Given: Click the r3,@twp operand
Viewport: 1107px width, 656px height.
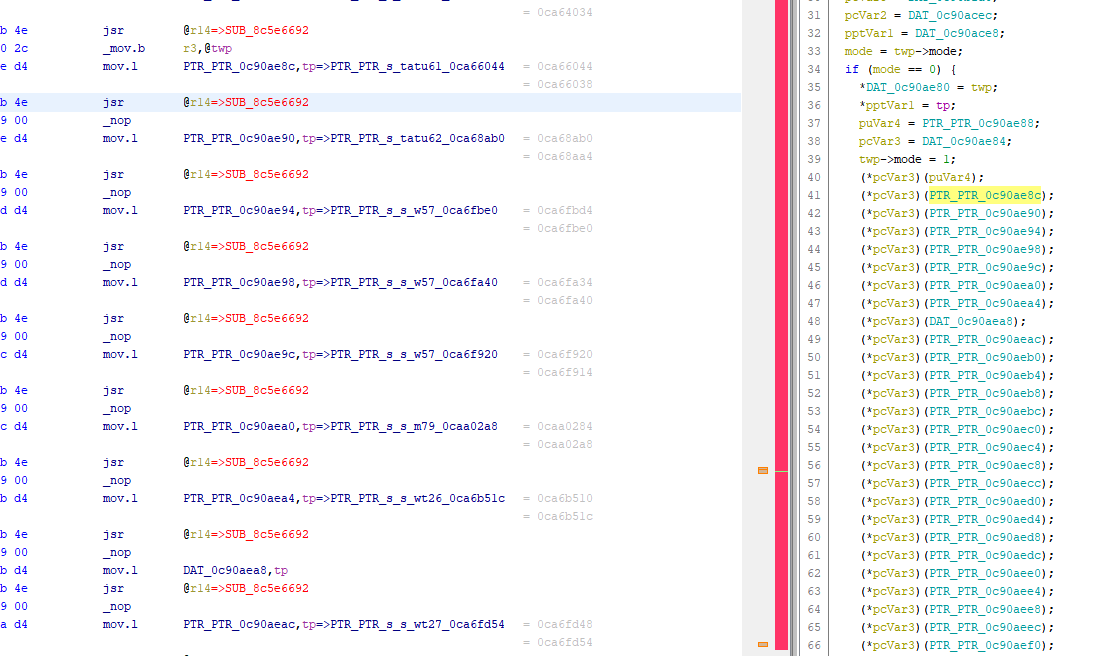Looking at the screenshot, I should click(208, 48).
